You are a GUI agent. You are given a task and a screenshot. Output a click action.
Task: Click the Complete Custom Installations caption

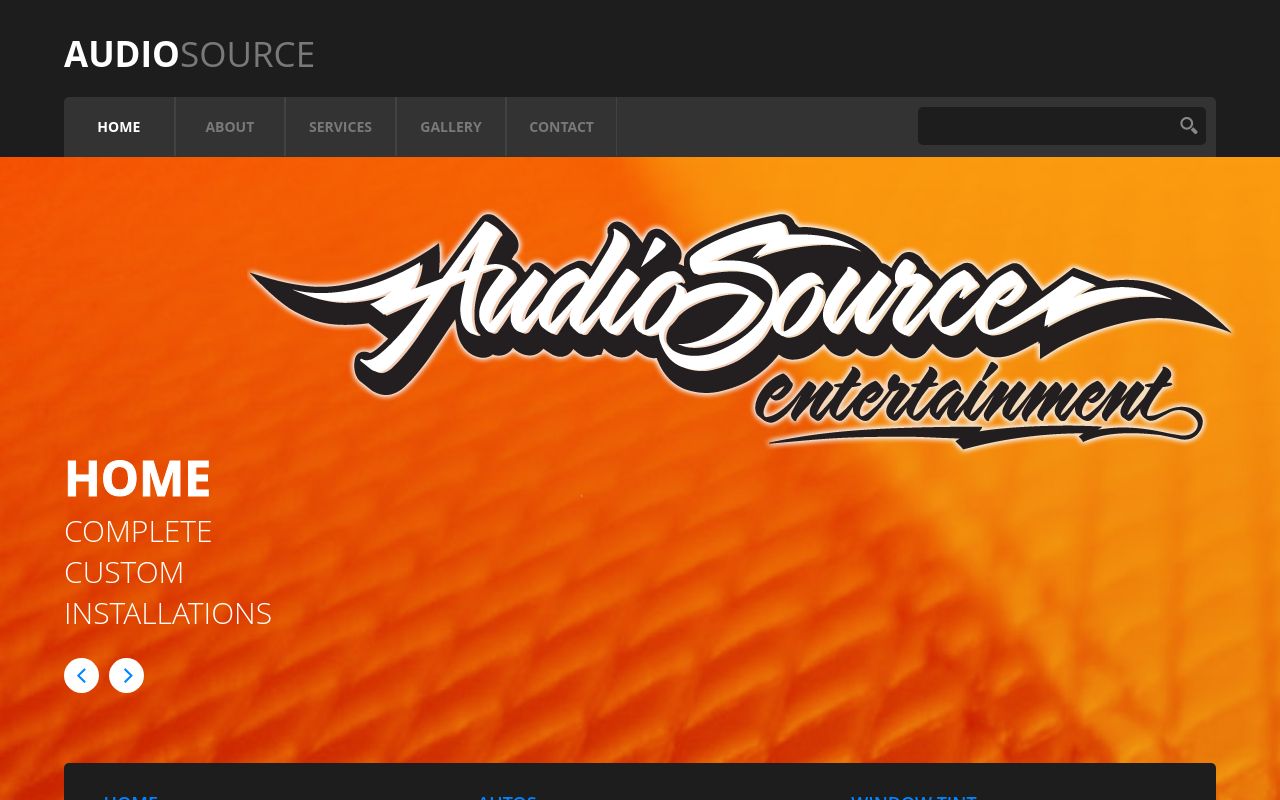pyautogui.click(x=168, y=572)
